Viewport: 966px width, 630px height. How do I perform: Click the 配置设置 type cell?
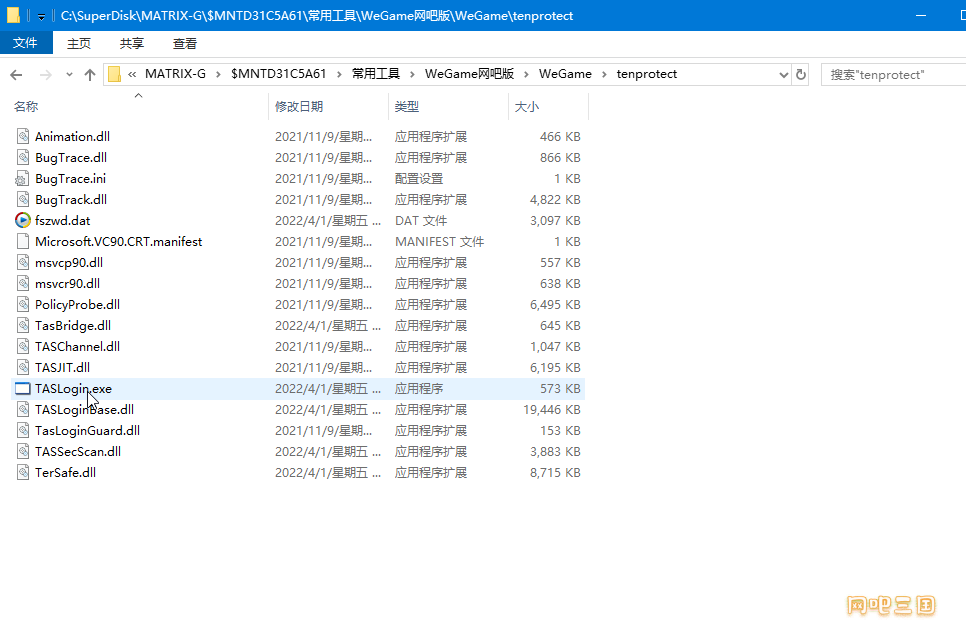(x=419, y=179)
